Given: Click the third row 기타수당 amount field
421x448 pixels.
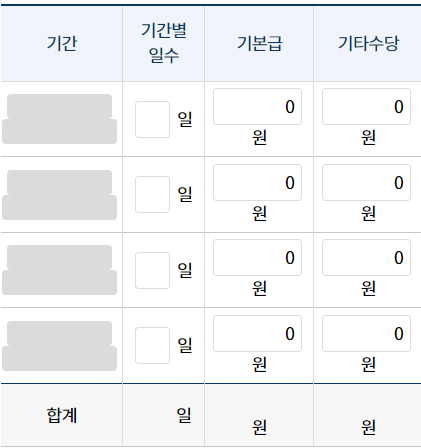Looking at the screenshot, I should click(366, 257).
